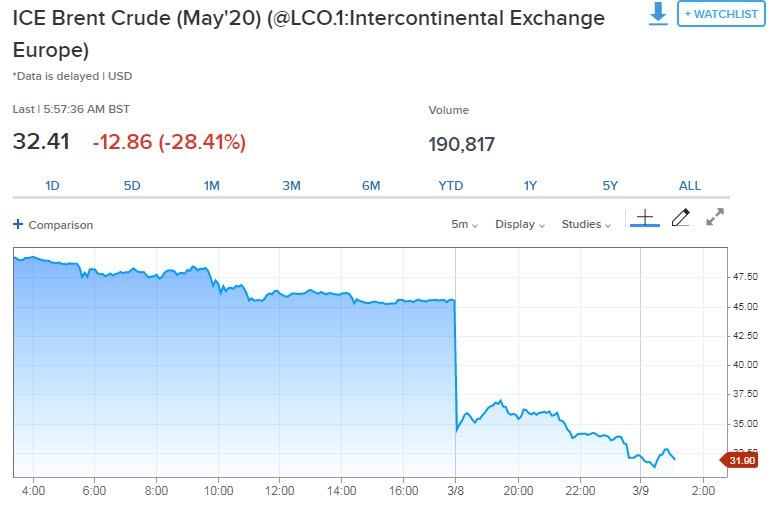Select the 1M range tab
774x514 pixels.
212,185
